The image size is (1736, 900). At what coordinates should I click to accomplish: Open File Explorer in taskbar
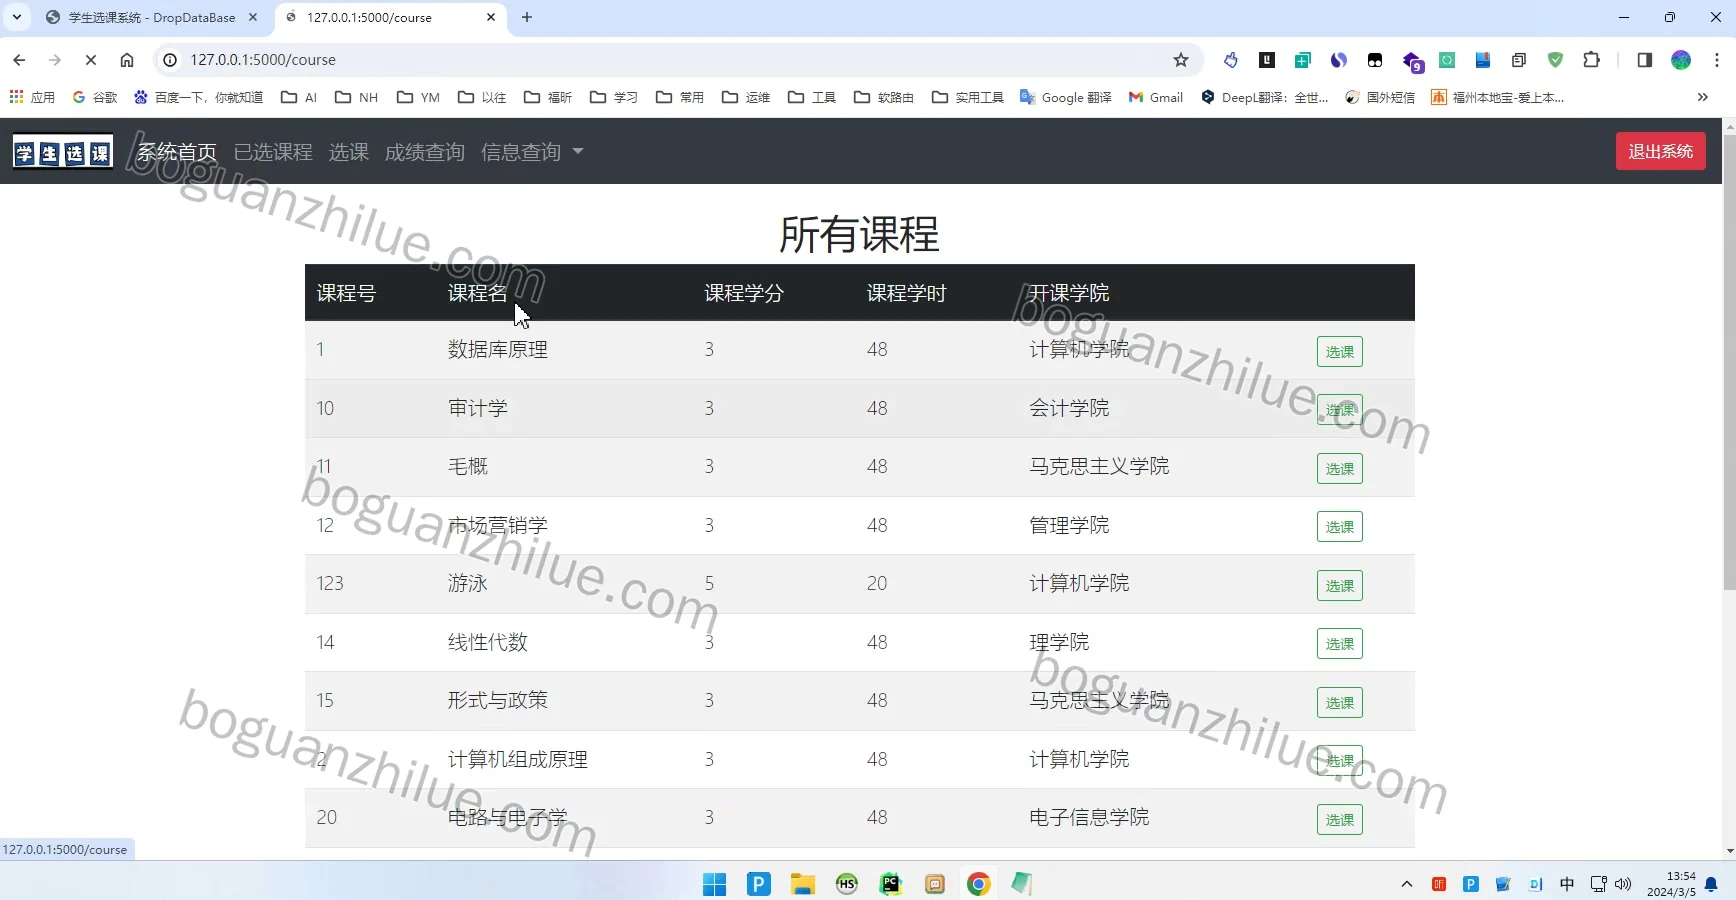tap(802, 884)
